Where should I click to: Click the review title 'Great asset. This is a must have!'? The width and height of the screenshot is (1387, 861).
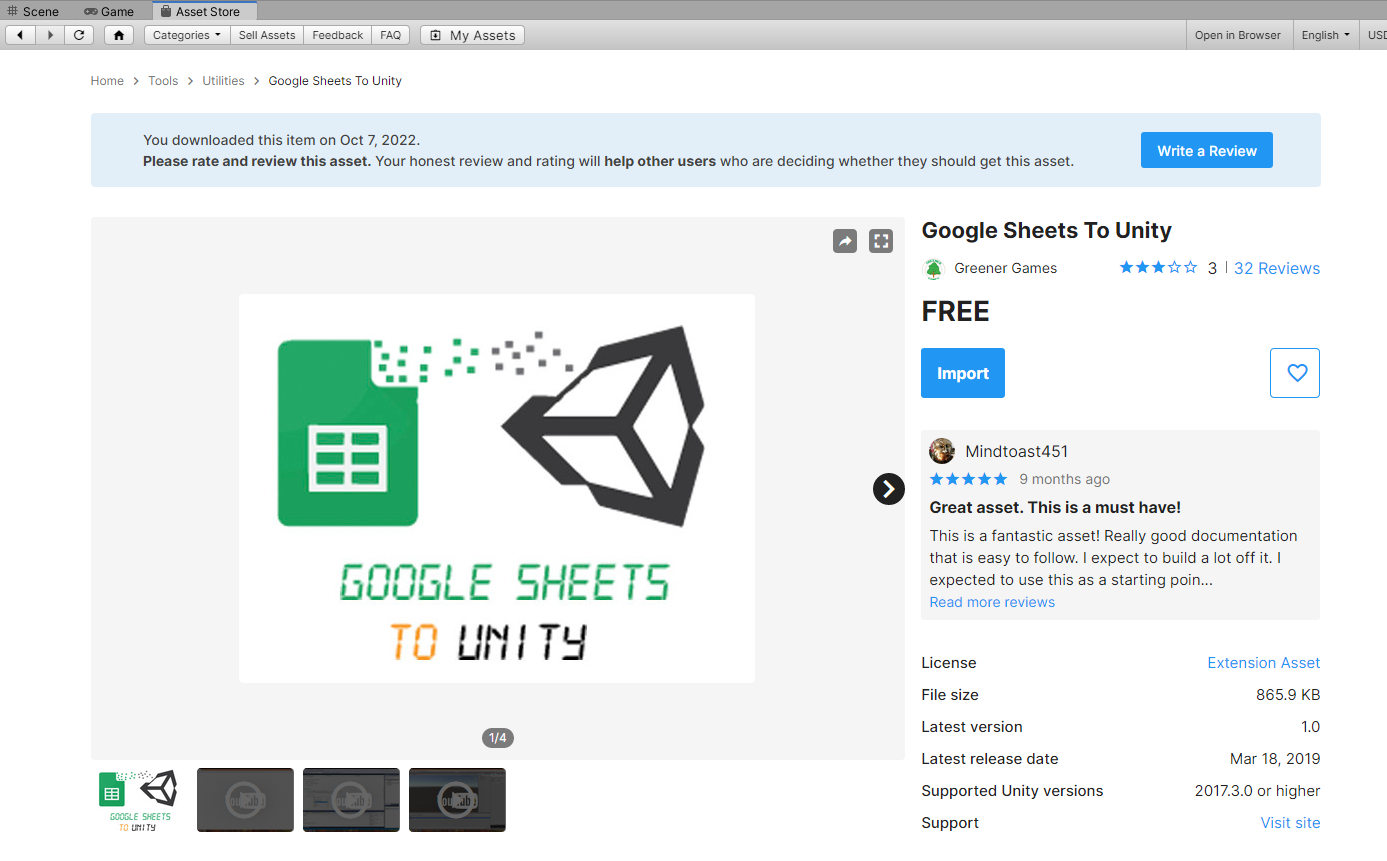(1055, 507)
